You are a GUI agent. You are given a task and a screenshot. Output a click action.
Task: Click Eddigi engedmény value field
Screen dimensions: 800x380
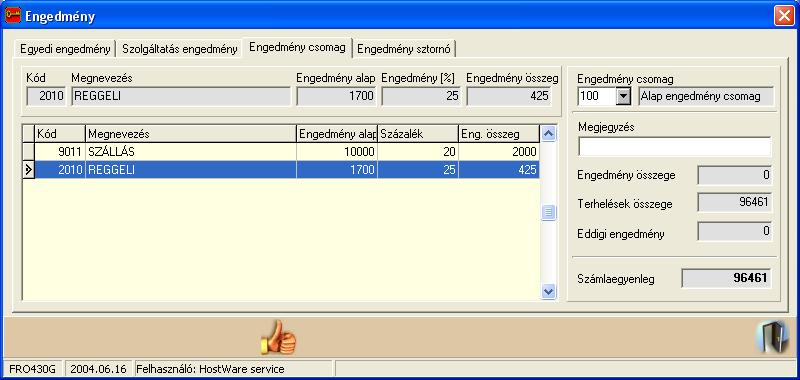coord(735,232)
